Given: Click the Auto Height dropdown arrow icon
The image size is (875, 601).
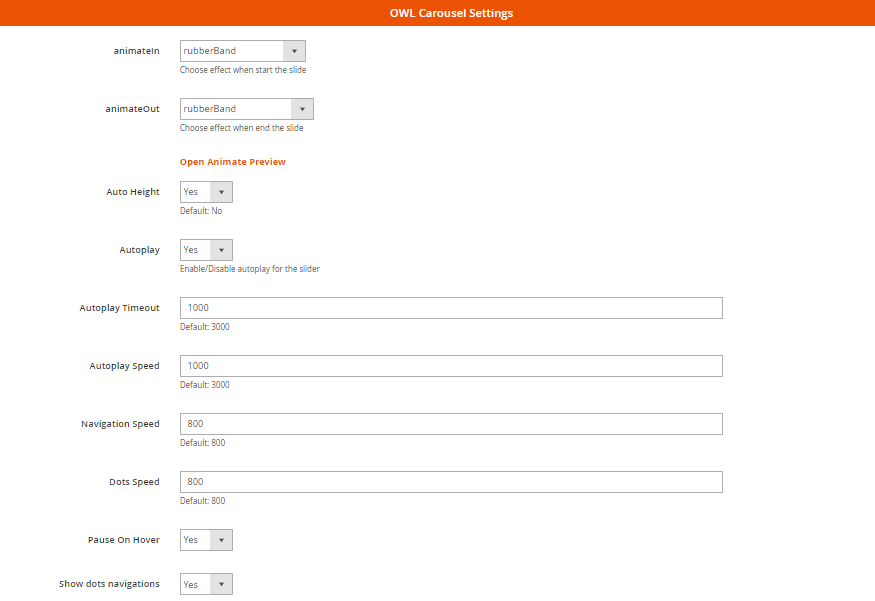Looking at the screenshot, I should pyautogui.click(x=223, y=191).
